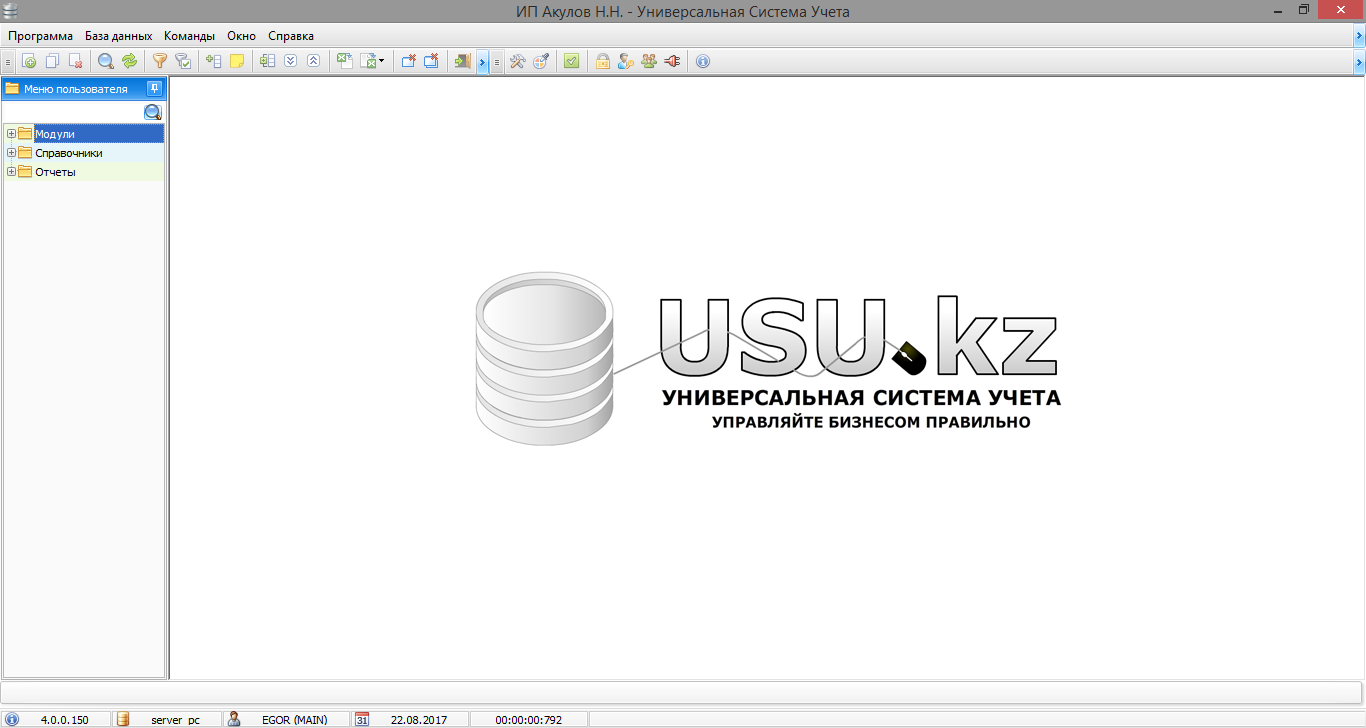Expand the menu bar overflow arrow at right
The height and width of the screenshot is (728, 1366).
coord(1359,36)
